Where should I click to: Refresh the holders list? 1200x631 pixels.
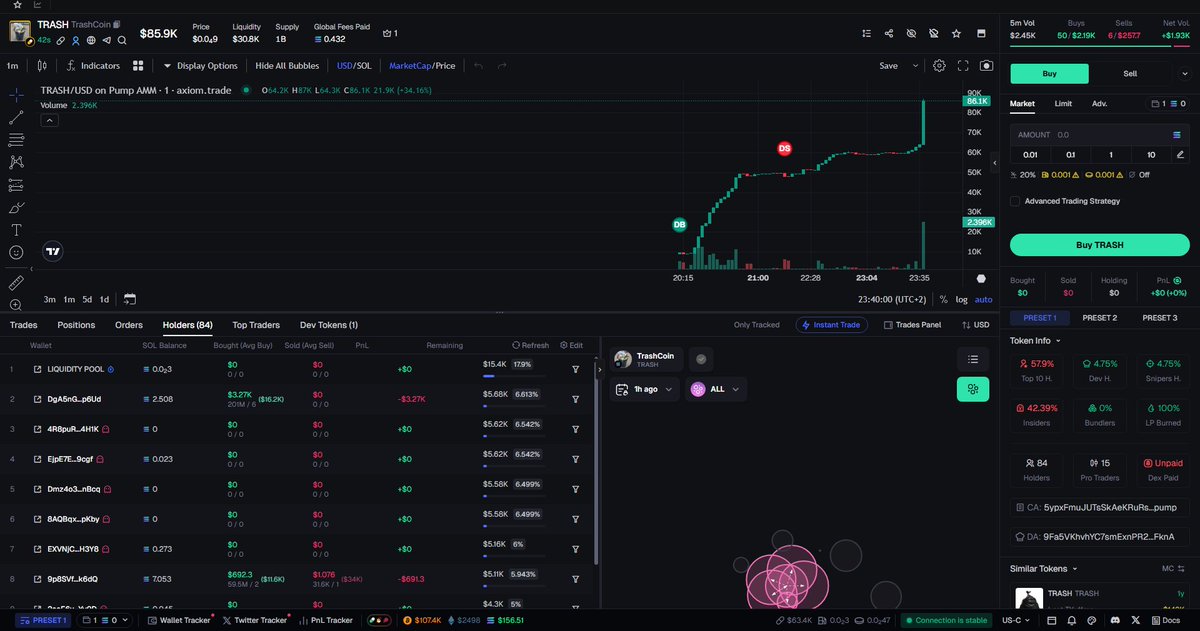(x=531, y=345)
